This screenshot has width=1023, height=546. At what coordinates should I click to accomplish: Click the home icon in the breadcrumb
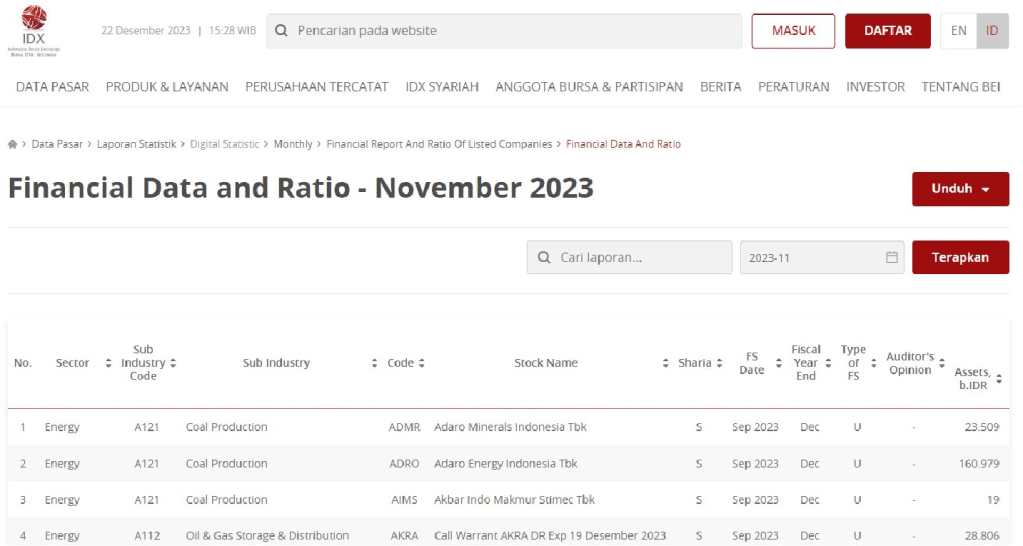[12, 145]
